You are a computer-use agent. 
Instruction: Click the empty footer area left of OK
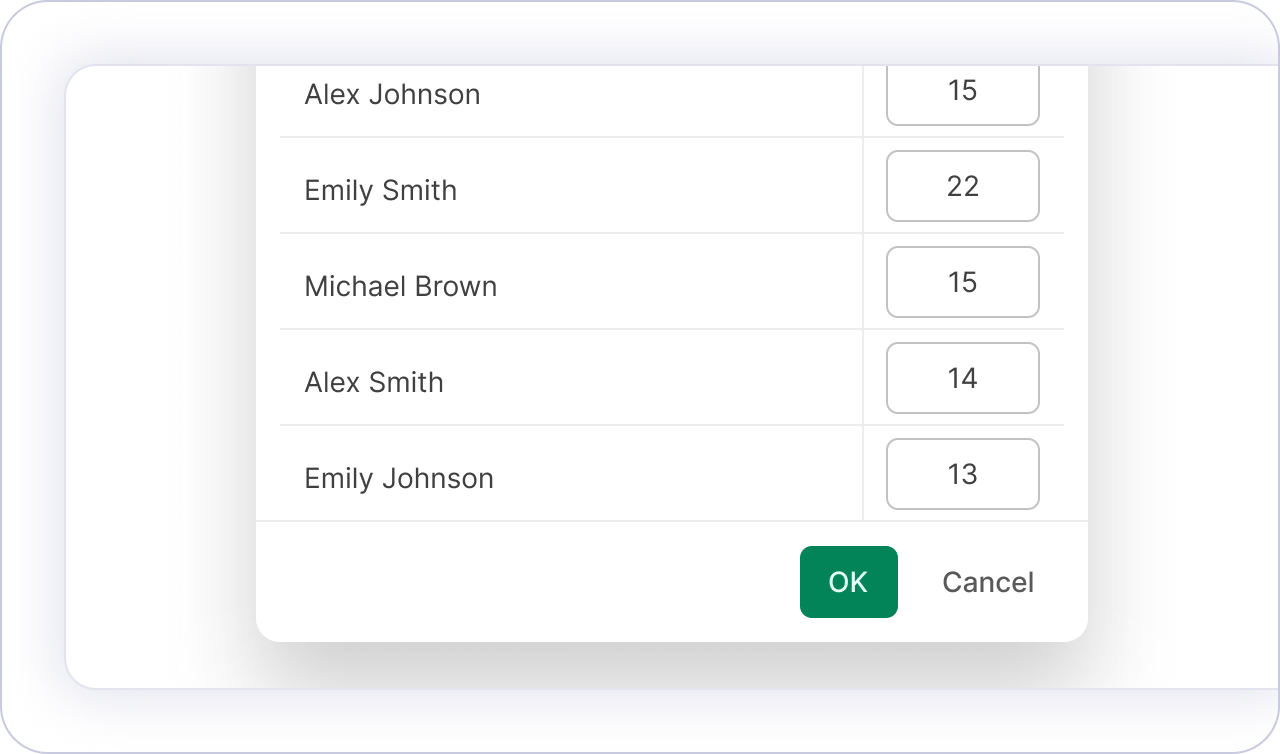[520, 582]
